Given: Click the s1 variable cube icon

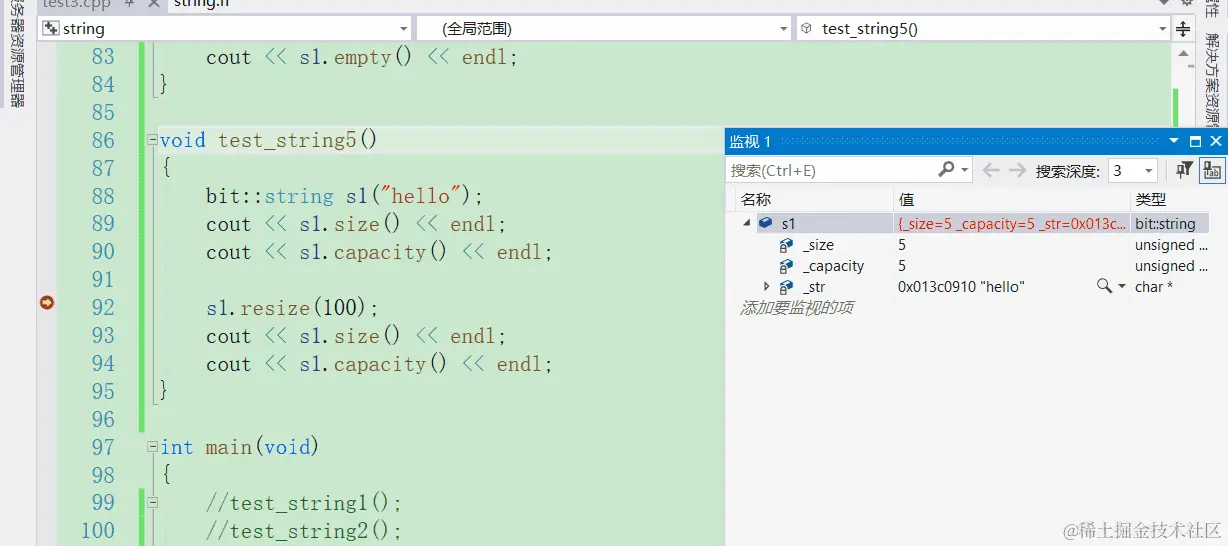Looking at the screenshot, I should (765, 223).
